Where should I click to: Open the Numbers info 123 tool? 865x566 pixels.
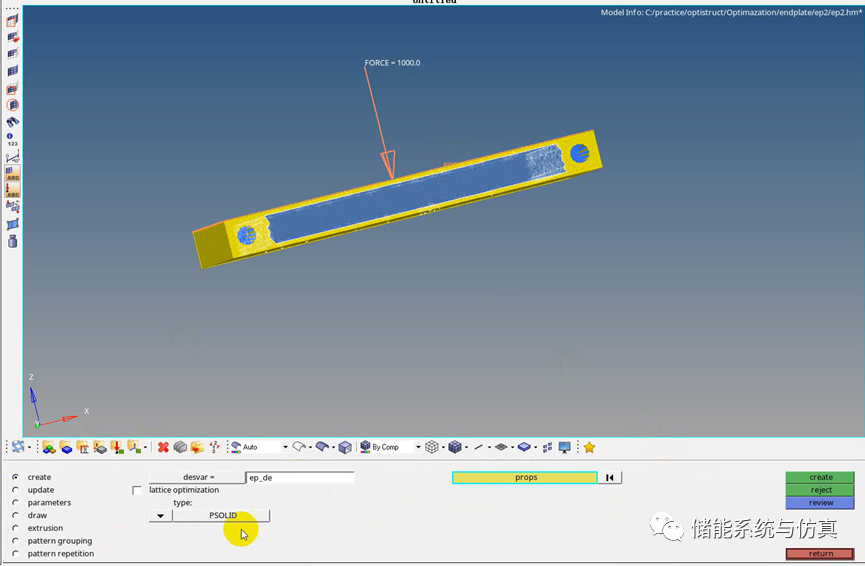[12, 140]
